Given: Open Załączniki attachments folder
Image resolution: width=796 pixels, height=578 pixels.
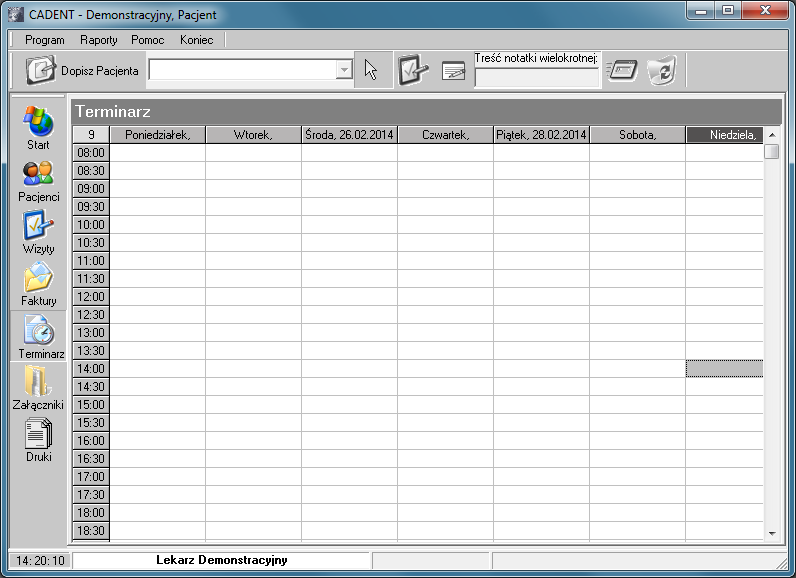Looking at the screenshot, I should coord(38,387).
